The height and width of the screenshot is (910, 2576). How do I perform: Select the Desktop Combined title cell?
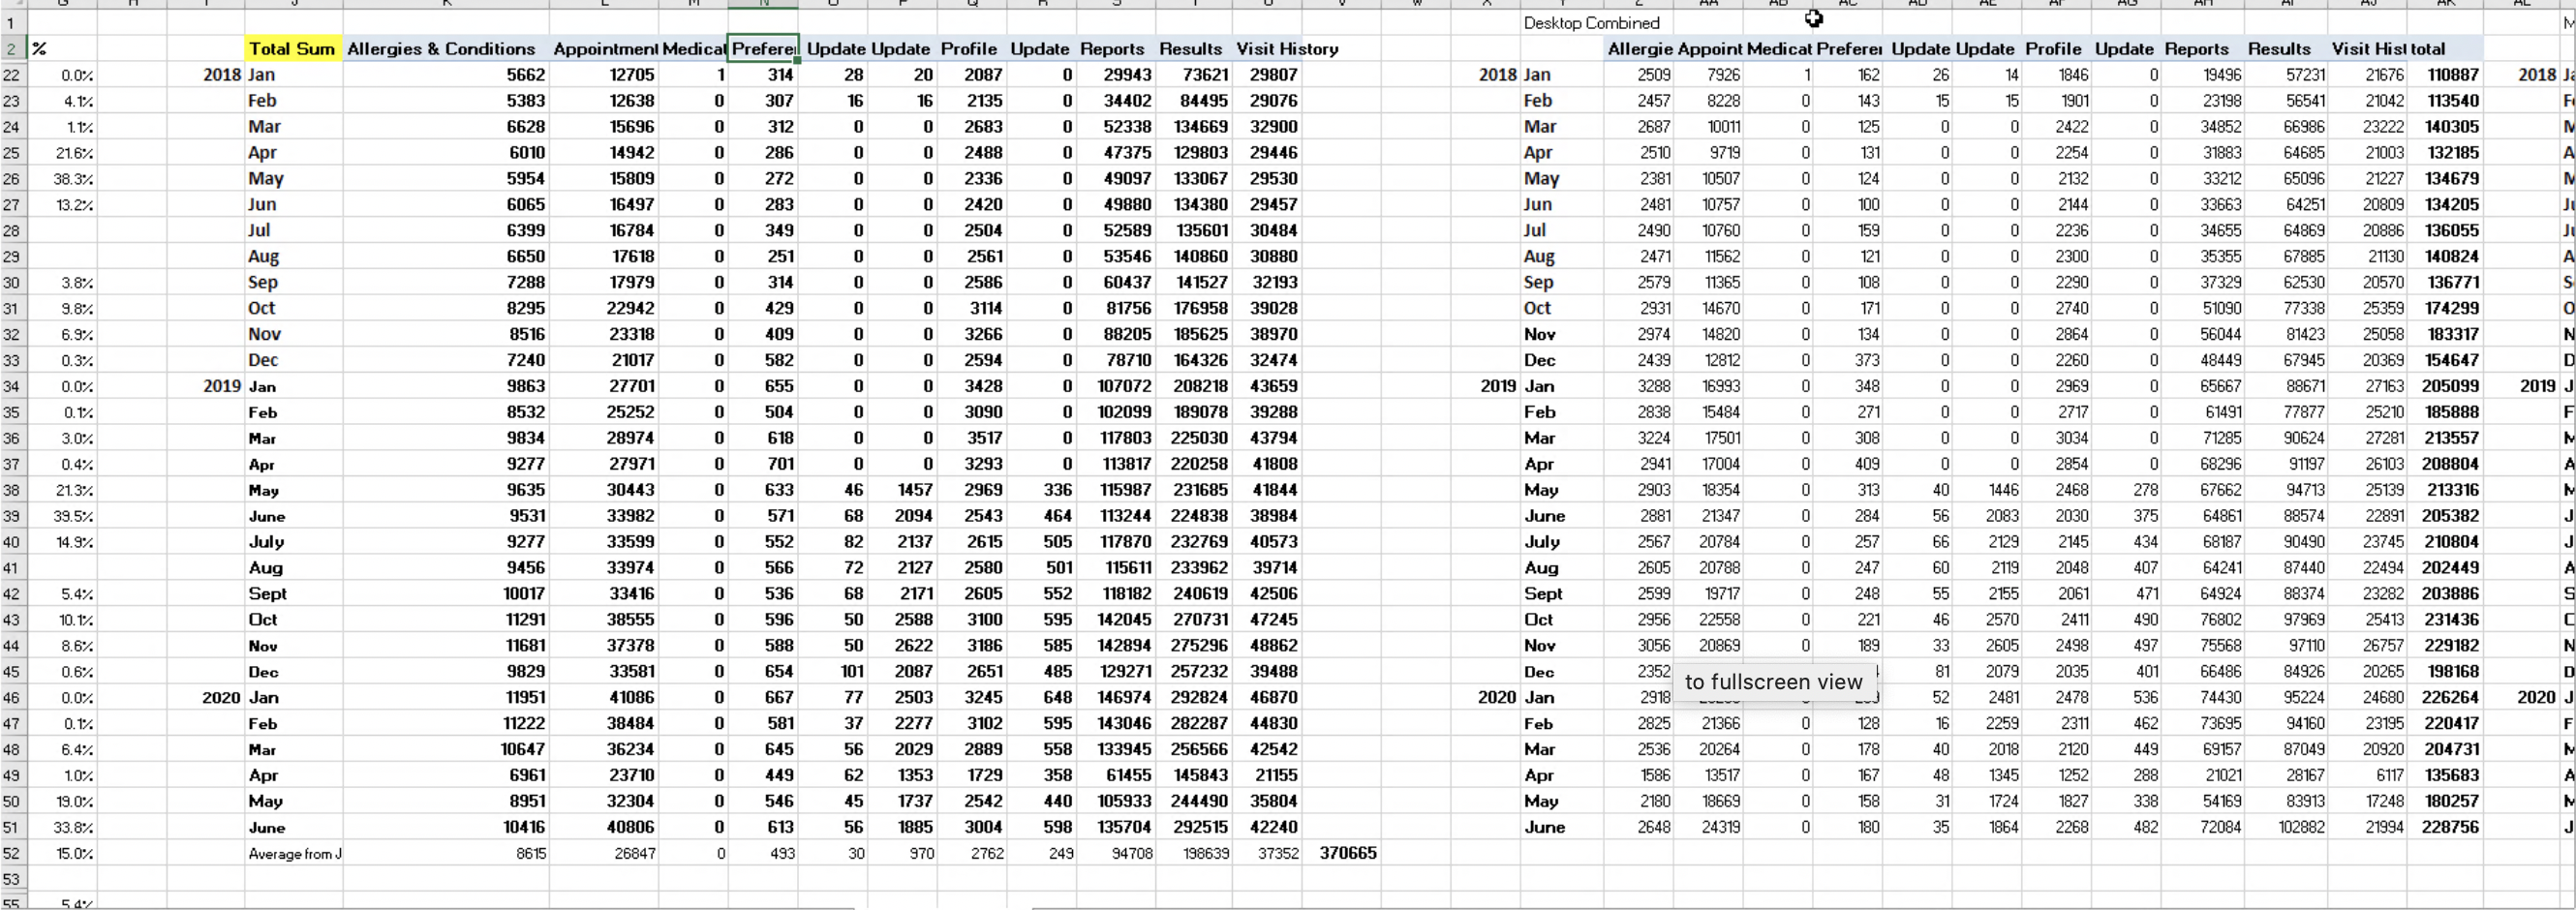[1591, 23]
